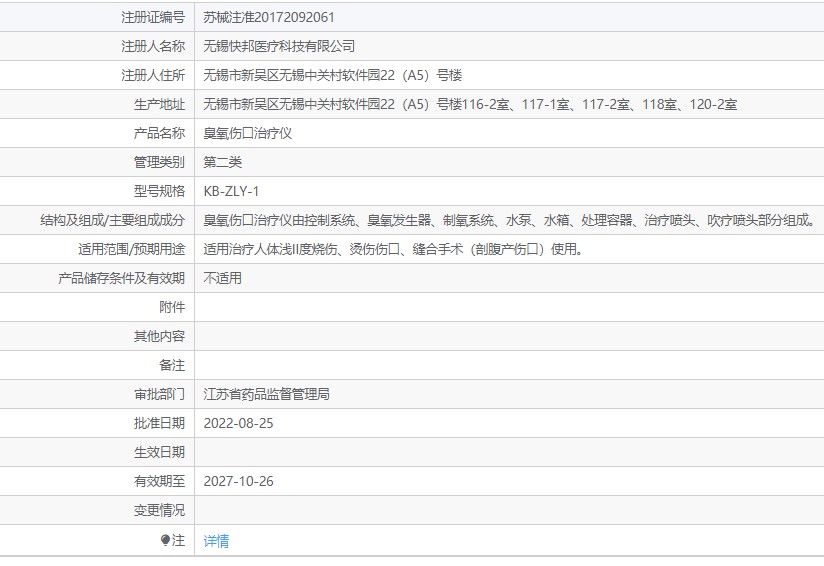
Task: Click the 产品名称 label
Action: (x=159, y=133)
